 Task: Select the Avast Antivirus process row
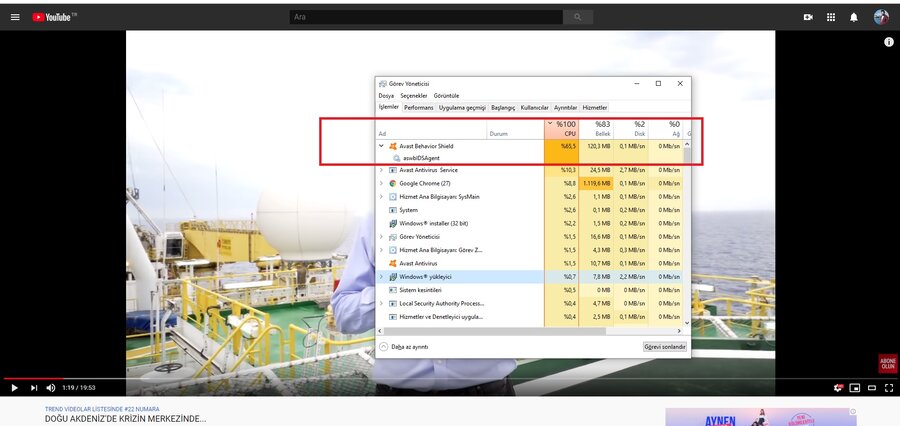pyautogui.click(x=529, y=263)
